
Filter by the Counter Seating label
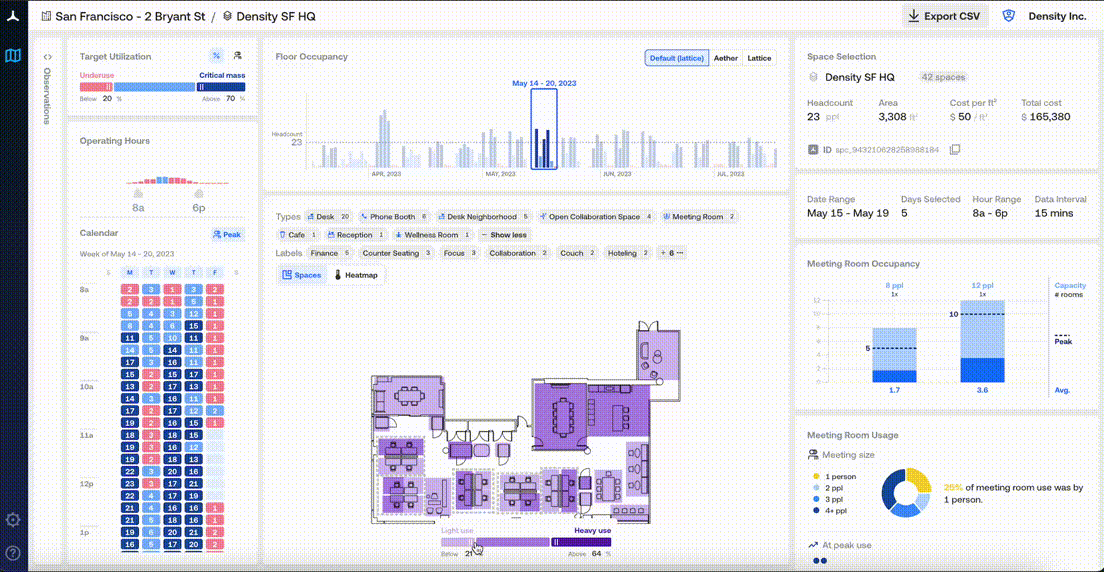[397, 253]
